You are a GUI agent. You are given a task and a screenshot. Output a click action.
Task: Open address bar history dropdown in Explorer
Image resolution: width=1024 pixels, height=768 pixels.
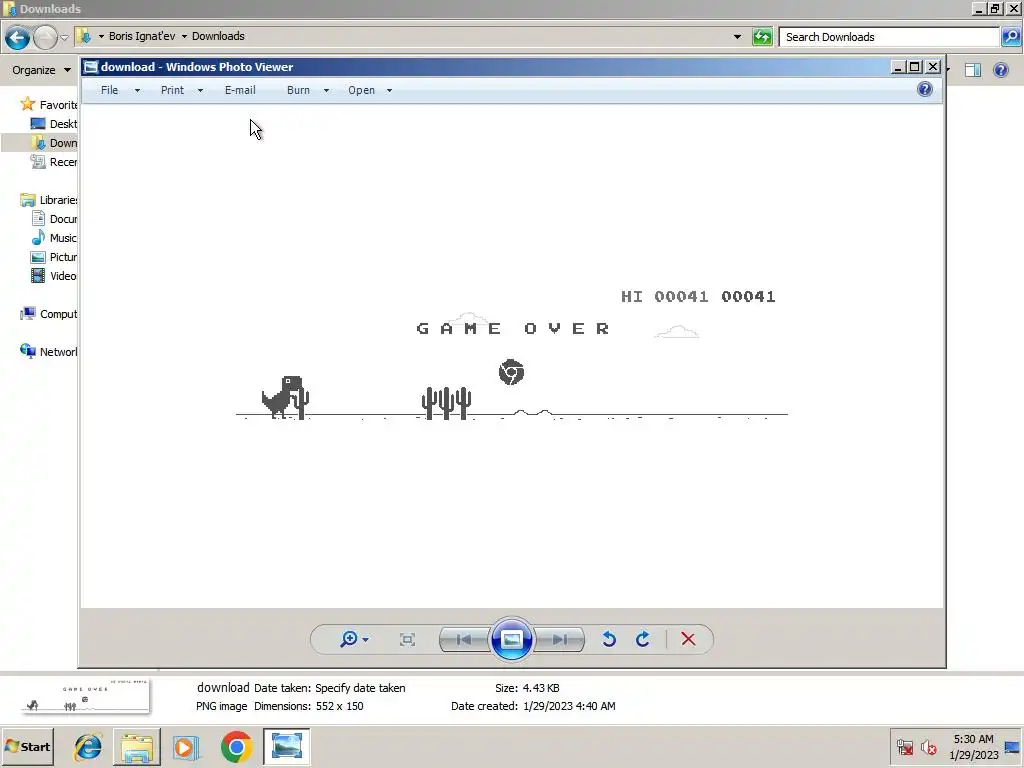737,37
